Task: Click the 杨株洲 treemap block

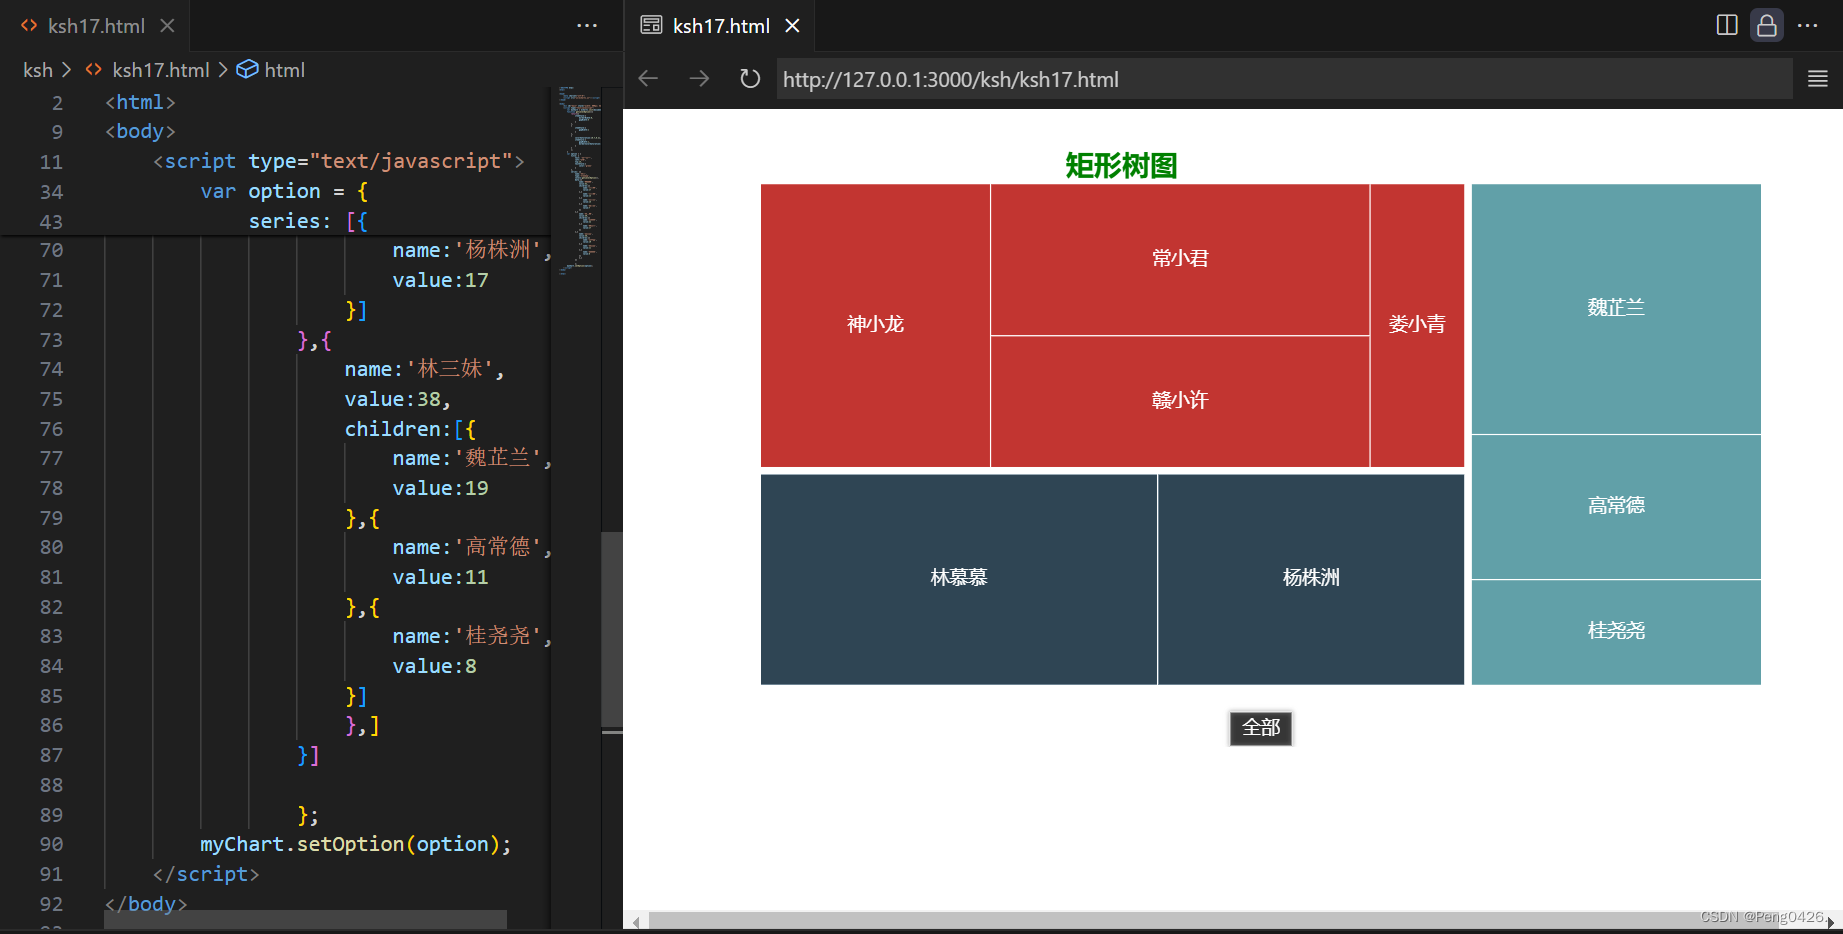Action: click(1311, 579)
